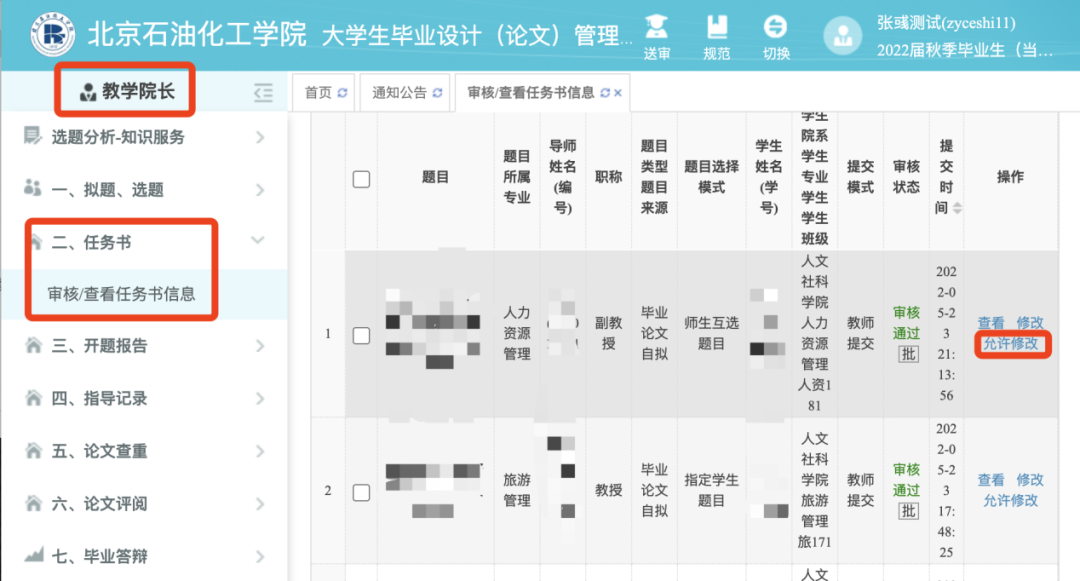Tick the select-all checkbox in table header
This screenshot has width=1080, height=581.
point(362,178)
